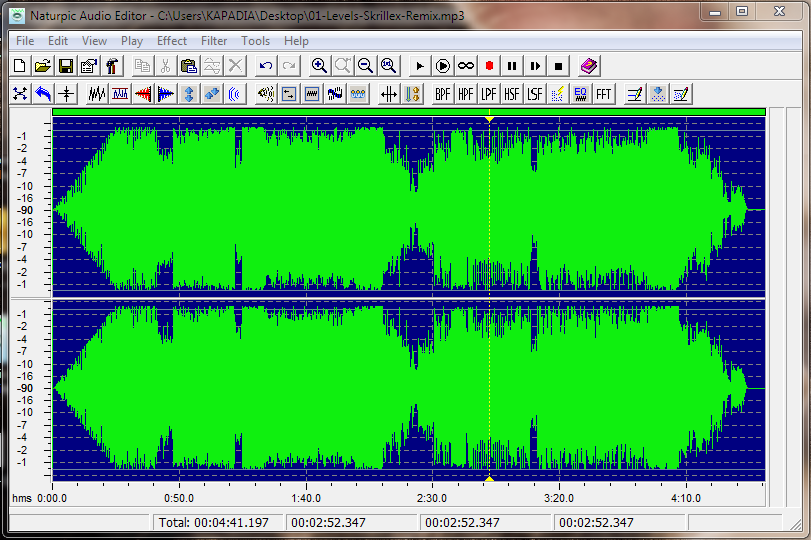811x540 pixels.
Task: Open help with the purple book icon
Action: tap(588, 66)
